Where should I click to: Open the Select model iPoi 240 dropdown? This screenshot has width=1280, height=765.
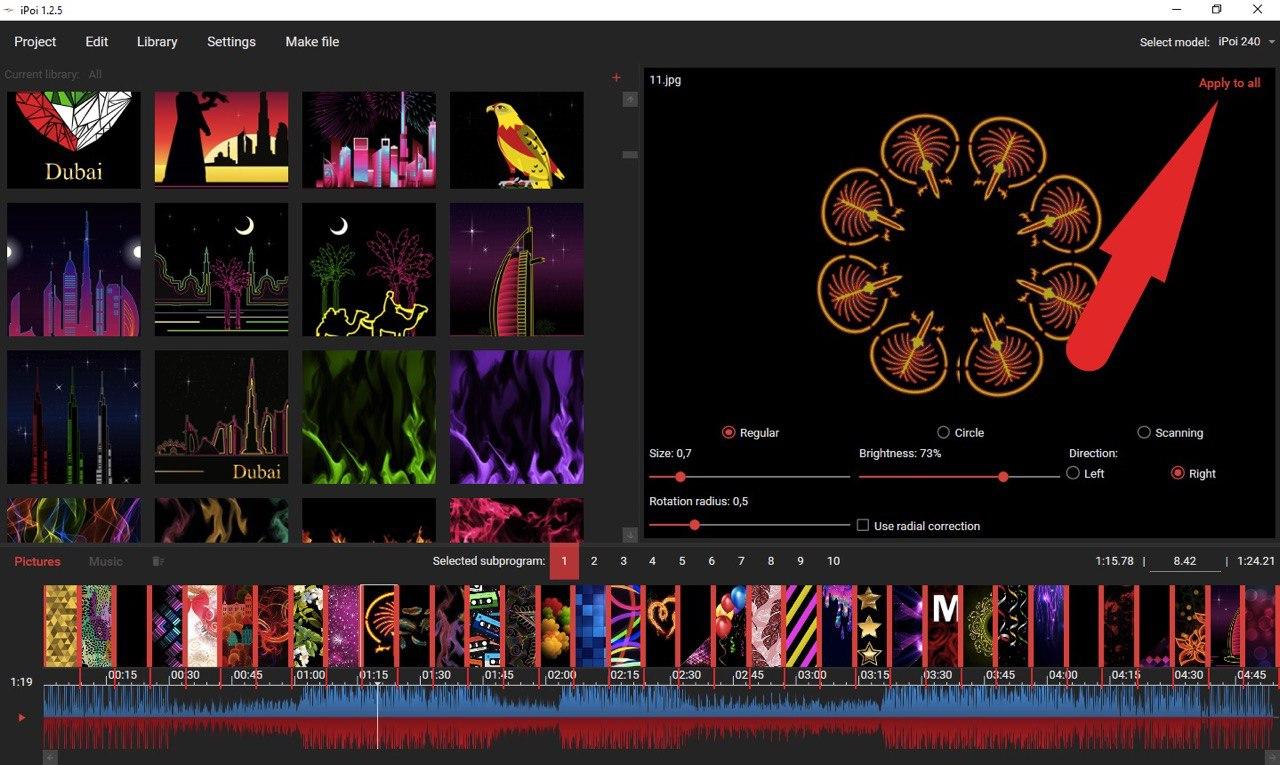click(1244, 42)
